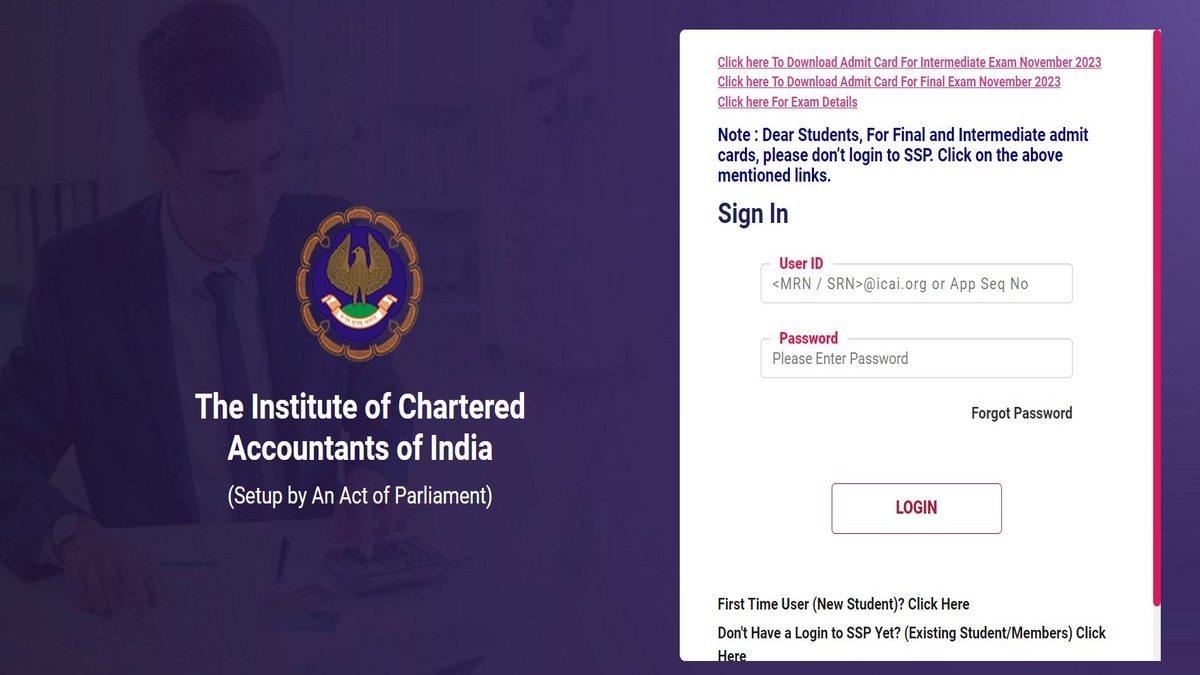Click inside the Password input field
The height and width of the screenshot is (675, 1200).
pyautogui.click(x=916, y=358)
